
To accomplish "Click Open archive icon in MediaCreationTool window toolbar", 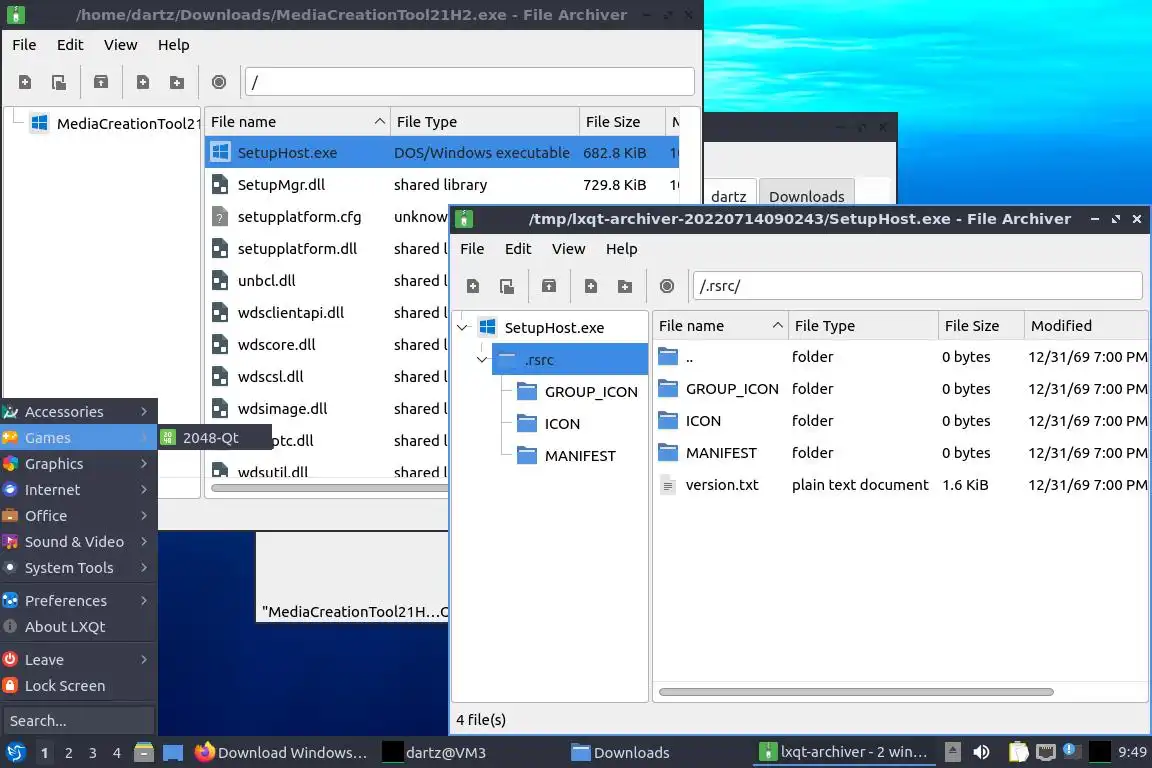I will pos(59,82).
